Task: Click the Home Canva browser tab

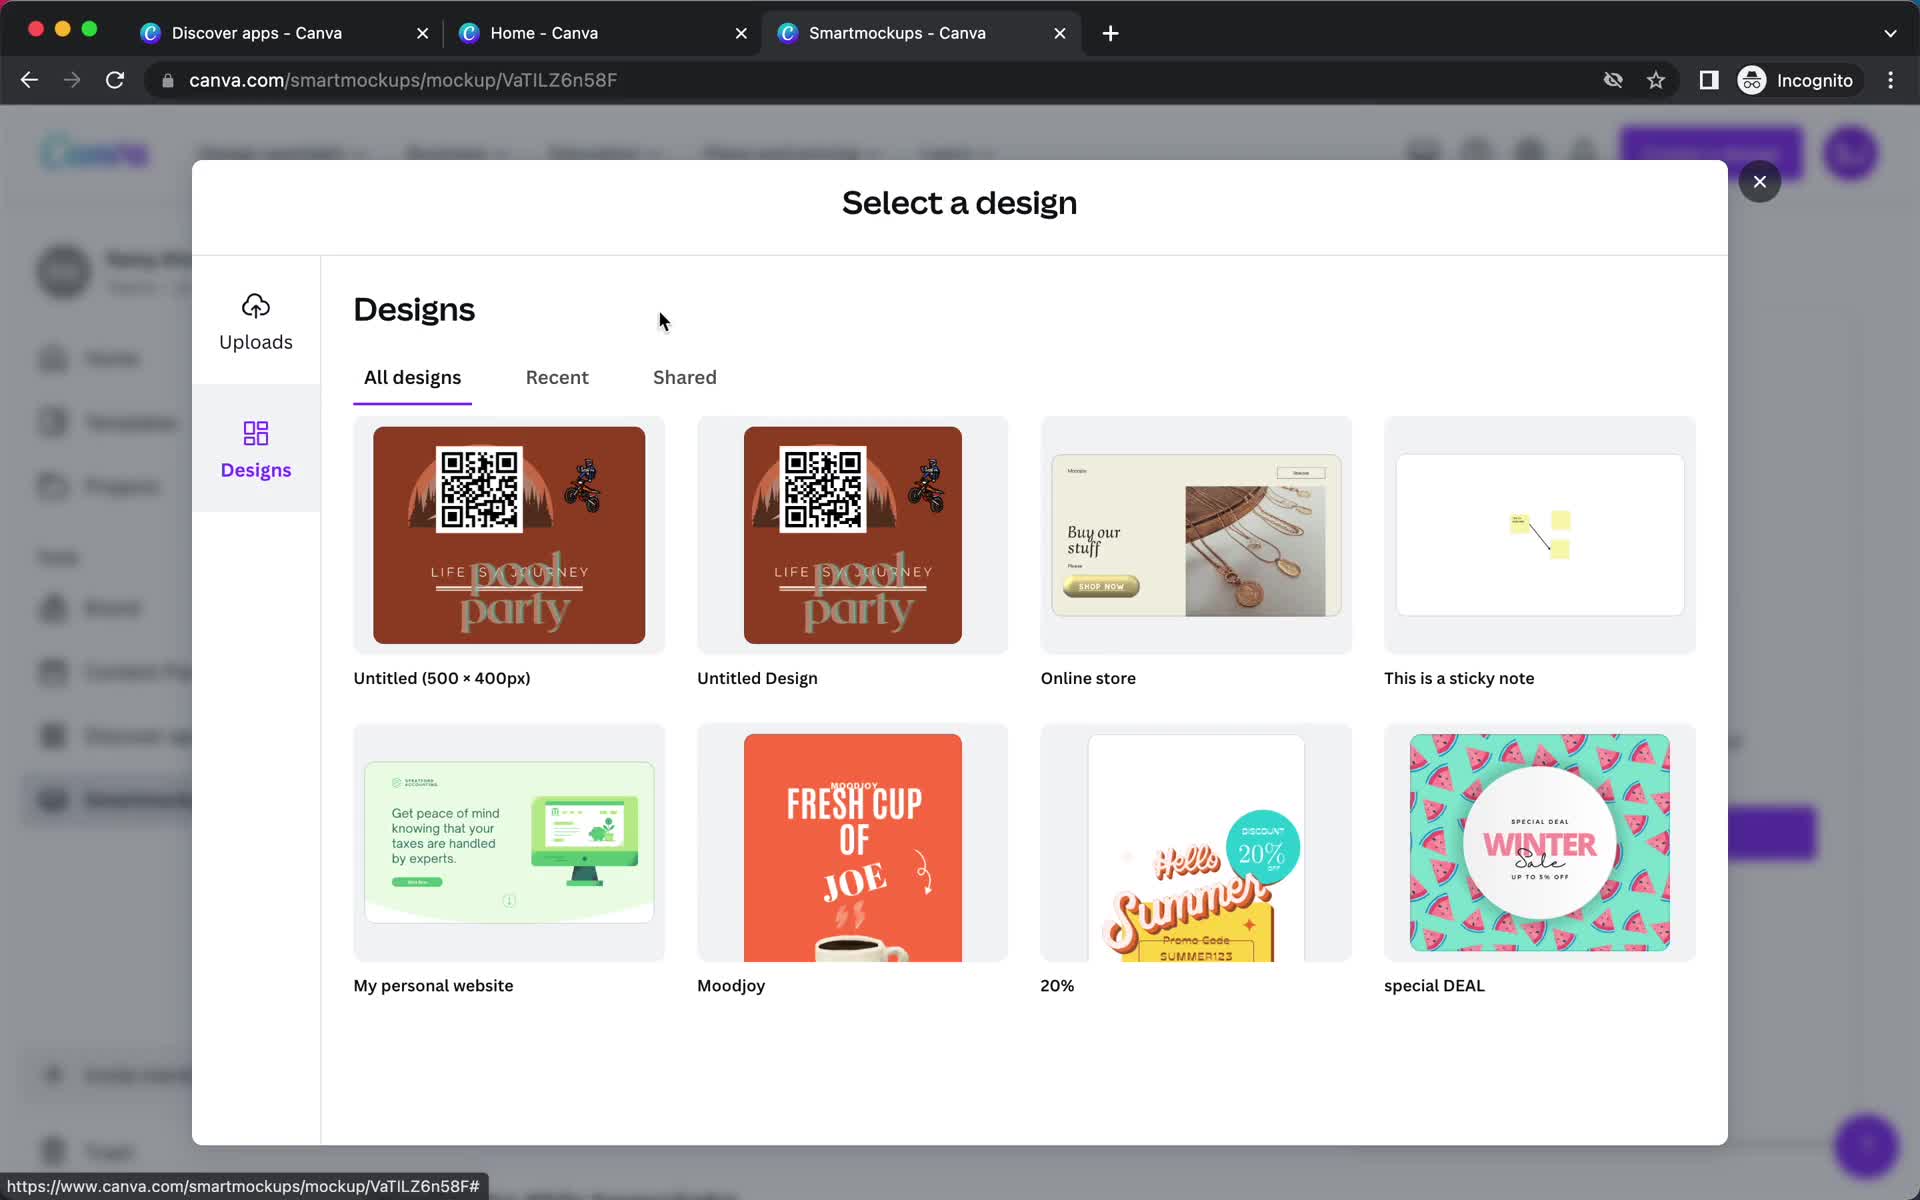Action: coord(546,32)
